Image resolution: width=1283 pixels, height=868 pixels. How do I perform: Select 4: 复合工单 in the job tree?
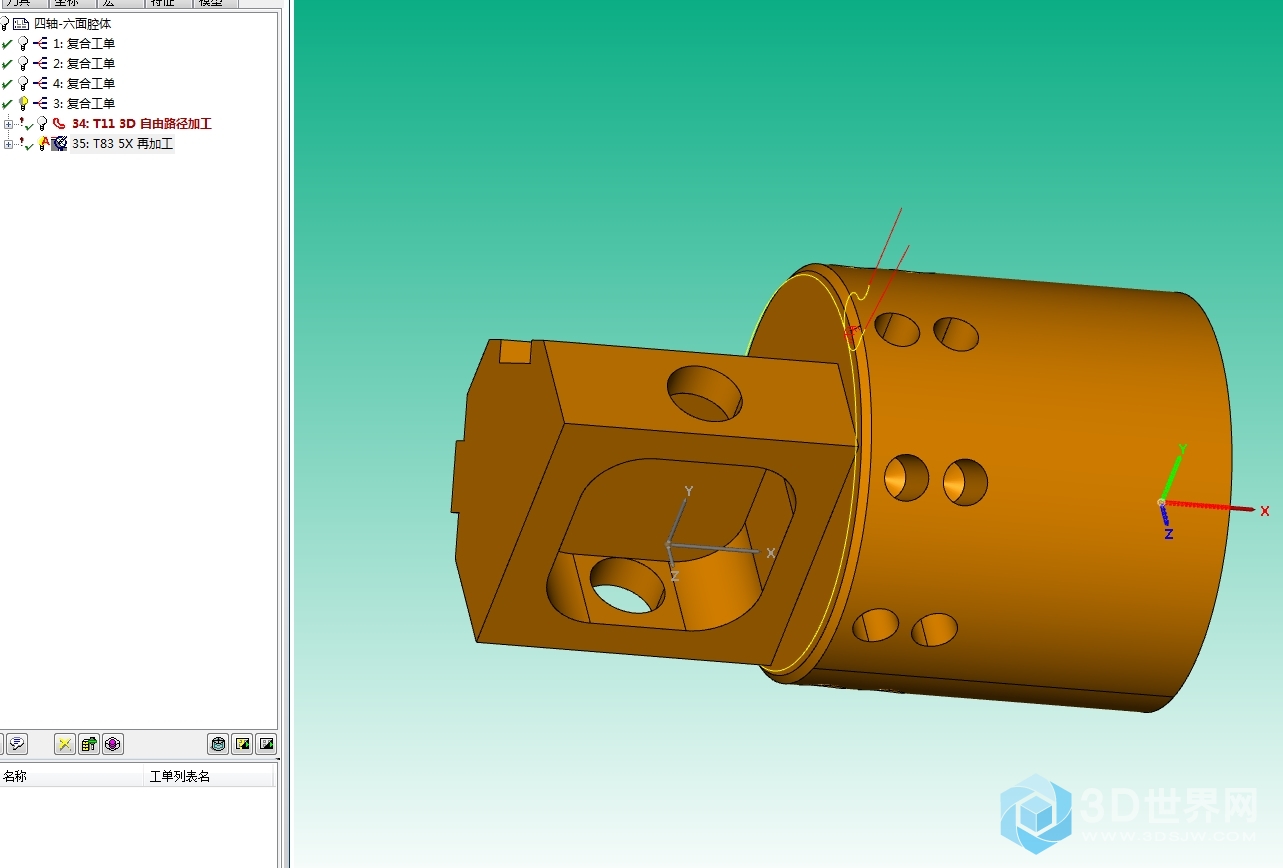click(x=84, y=83)
